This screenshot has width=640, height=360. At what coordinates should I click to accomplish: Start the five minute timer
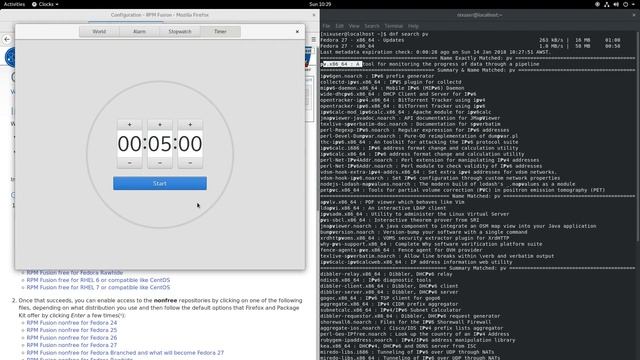click(160, 183)
